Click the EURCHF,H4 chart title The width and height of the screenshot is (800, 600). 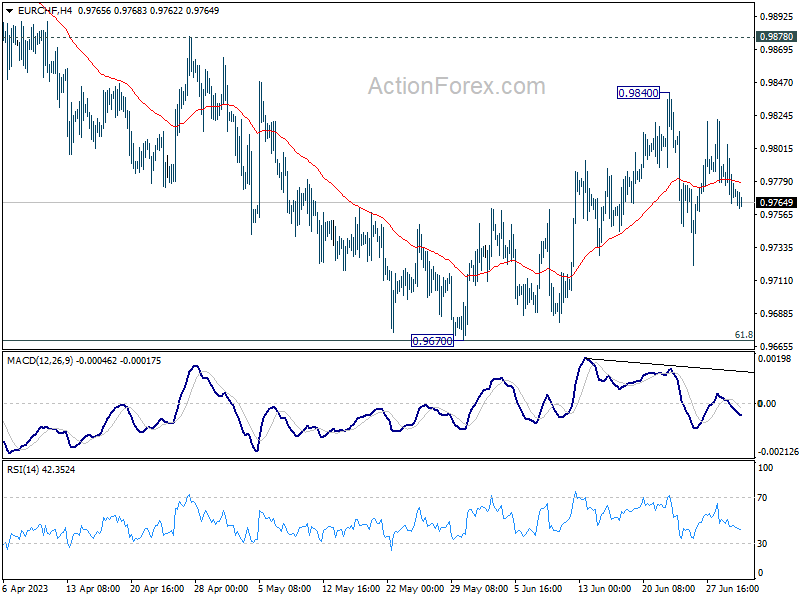click(x=45, y=10)
